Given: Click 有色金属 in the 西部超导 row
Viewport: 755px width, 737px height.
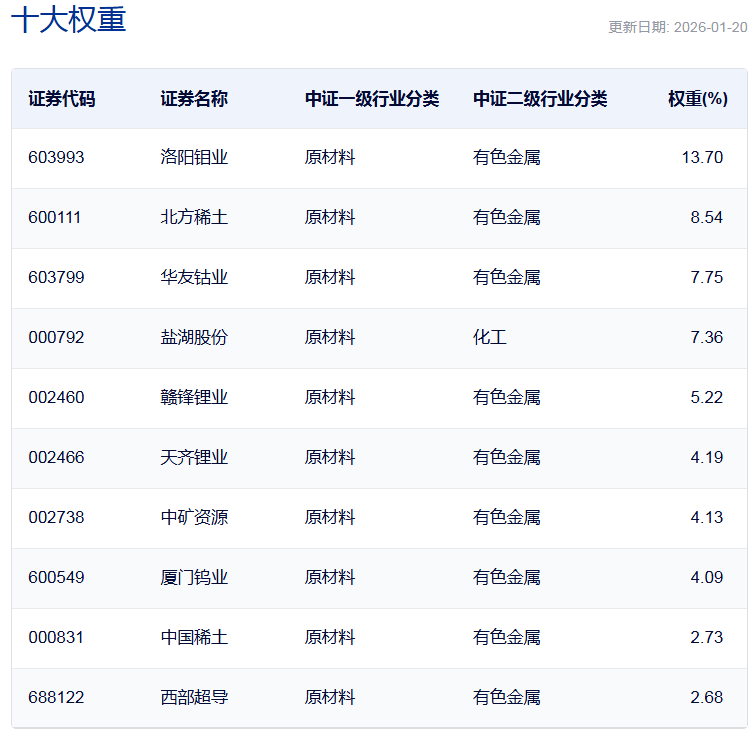Looking at the screenshot, I should (507, 698).
